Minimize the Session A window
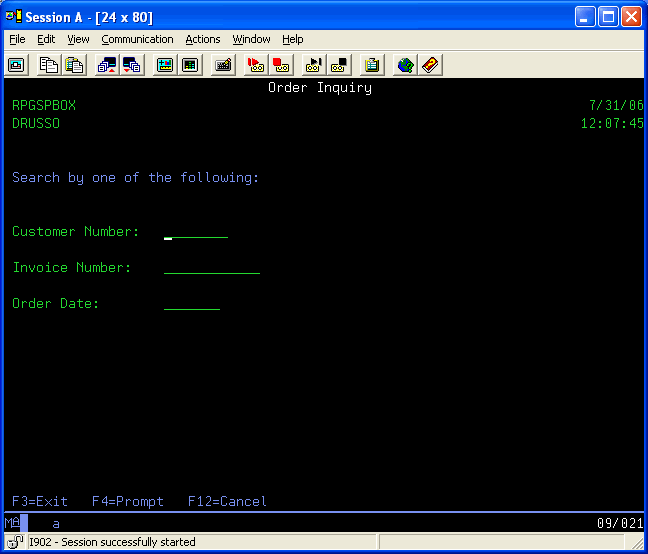The height and width of the screenshot is (554, 648). click(x=585, y=17)
